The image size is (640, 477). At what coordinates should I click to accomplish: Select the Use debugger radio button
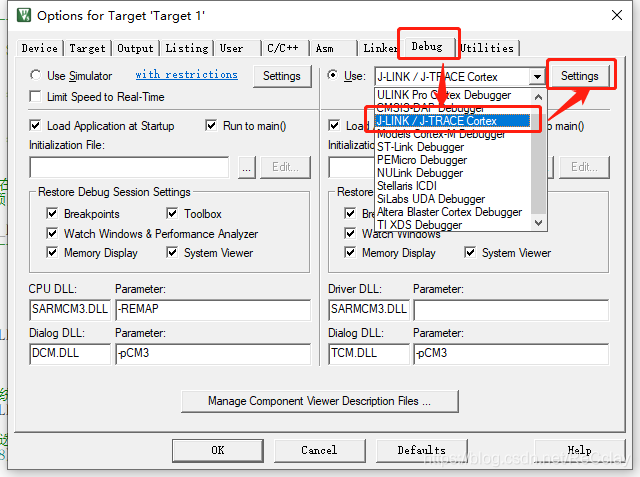(x=333, y=75)
